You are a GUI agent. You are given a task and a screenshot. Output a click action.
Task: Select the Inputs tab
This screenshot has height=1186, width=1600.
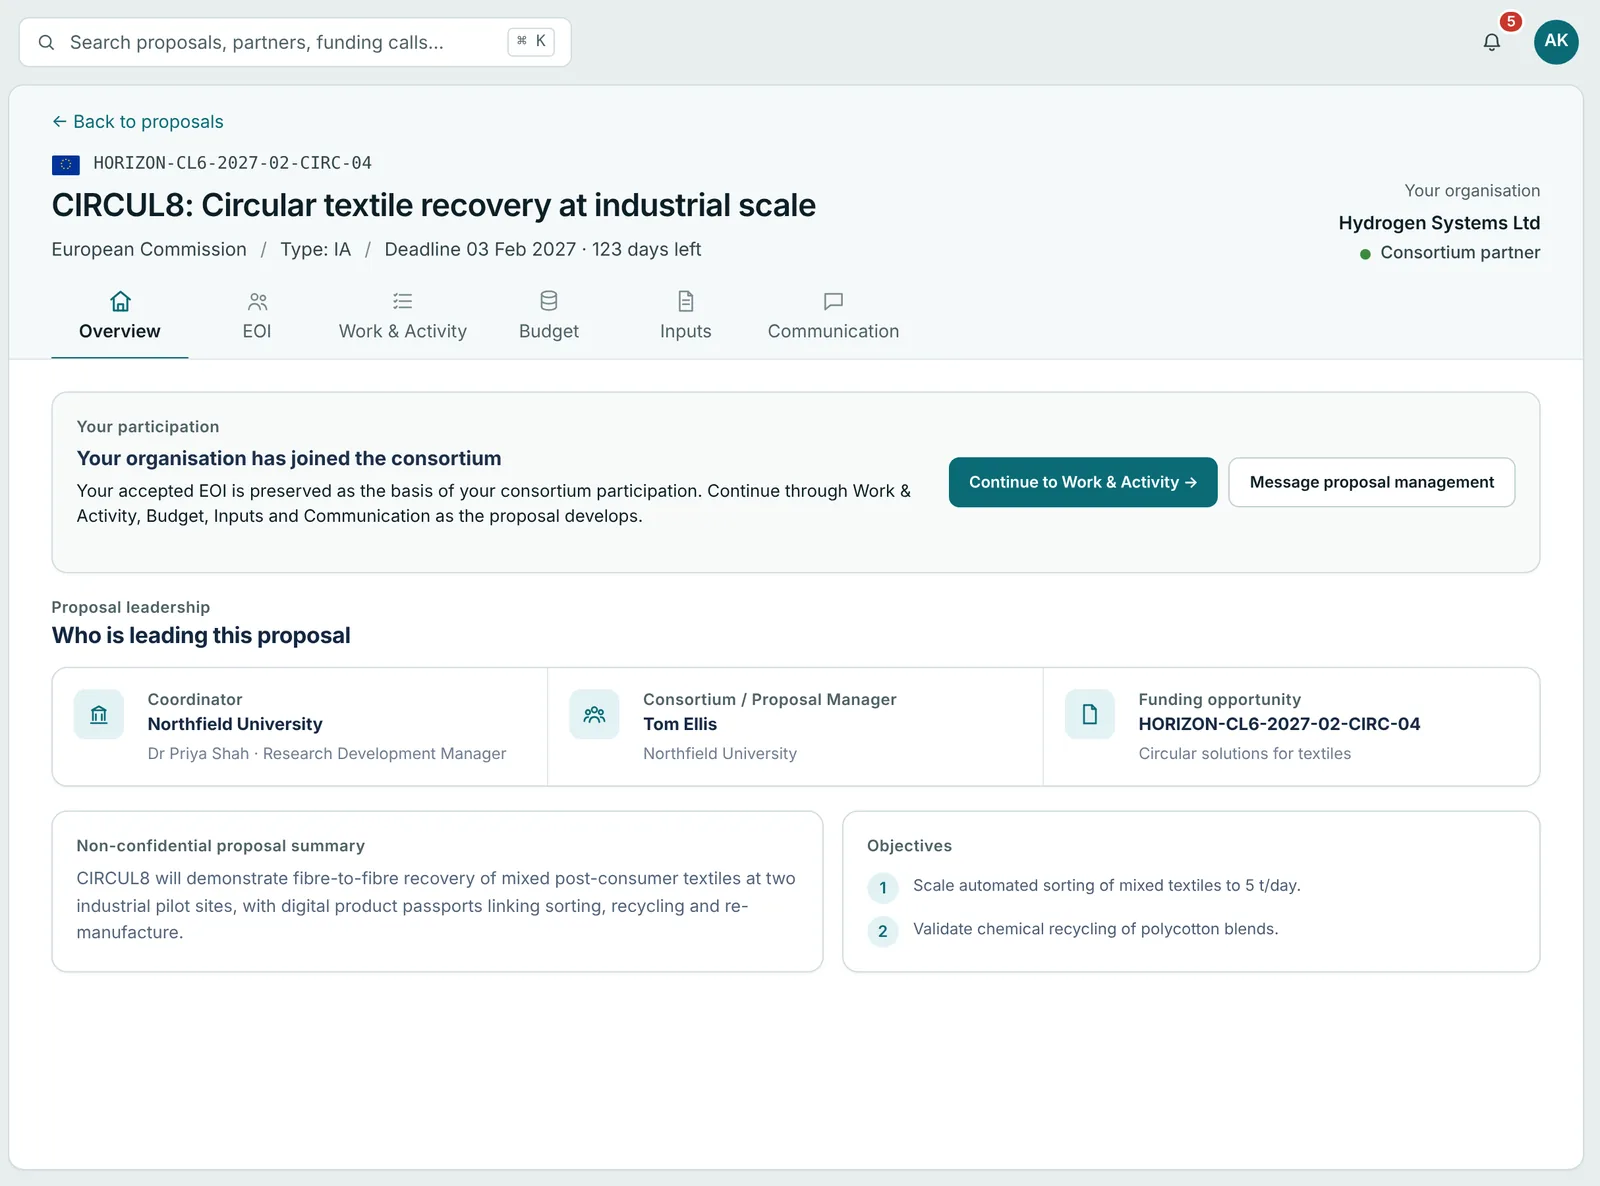[x=686, y=316]
